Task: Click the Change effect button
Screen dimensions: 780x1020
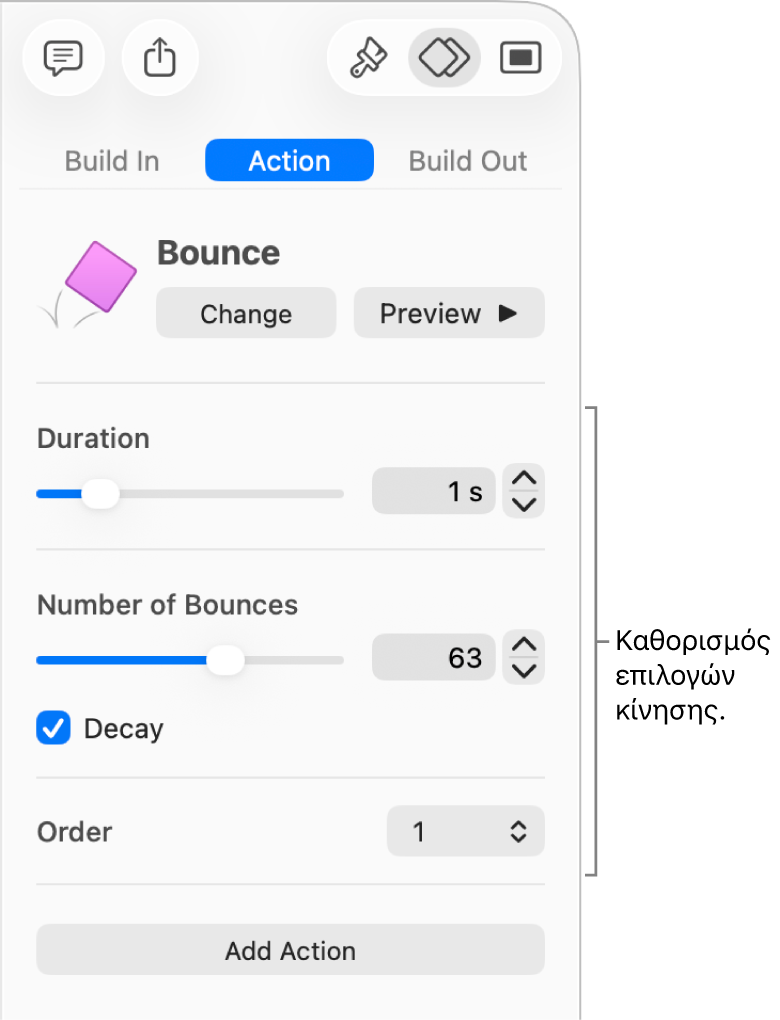Action: click(x=246, y=314)
